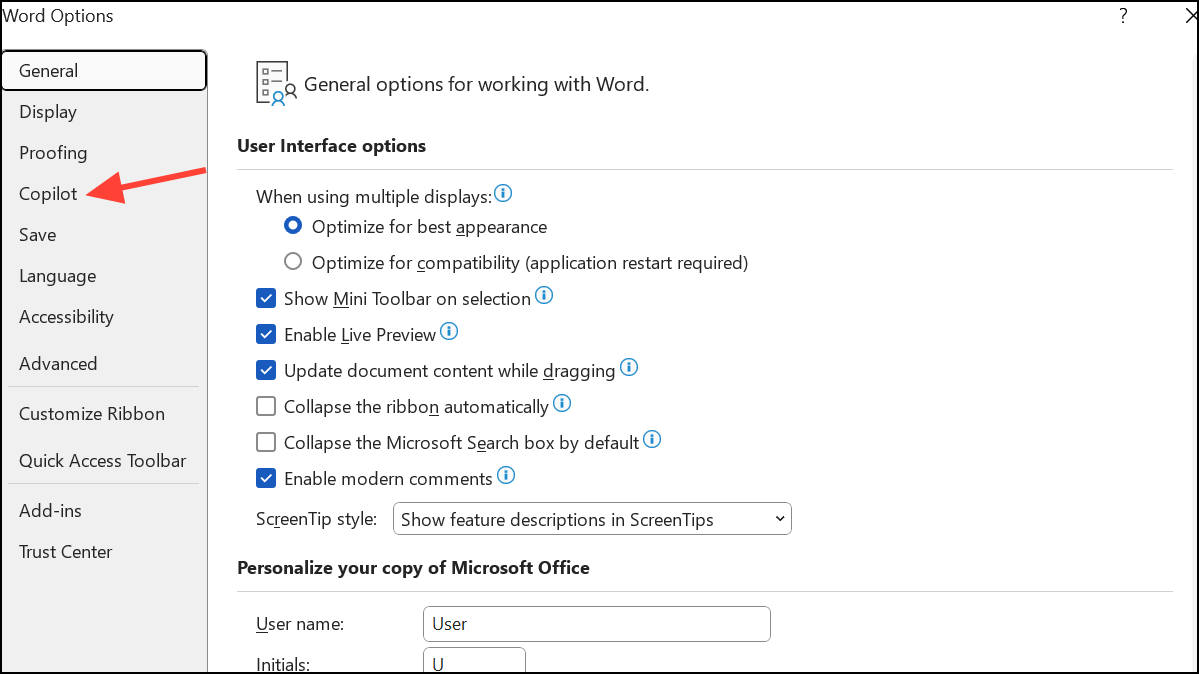
Task: Click info icon beside Microsoft Search box option
Action: 652,439
